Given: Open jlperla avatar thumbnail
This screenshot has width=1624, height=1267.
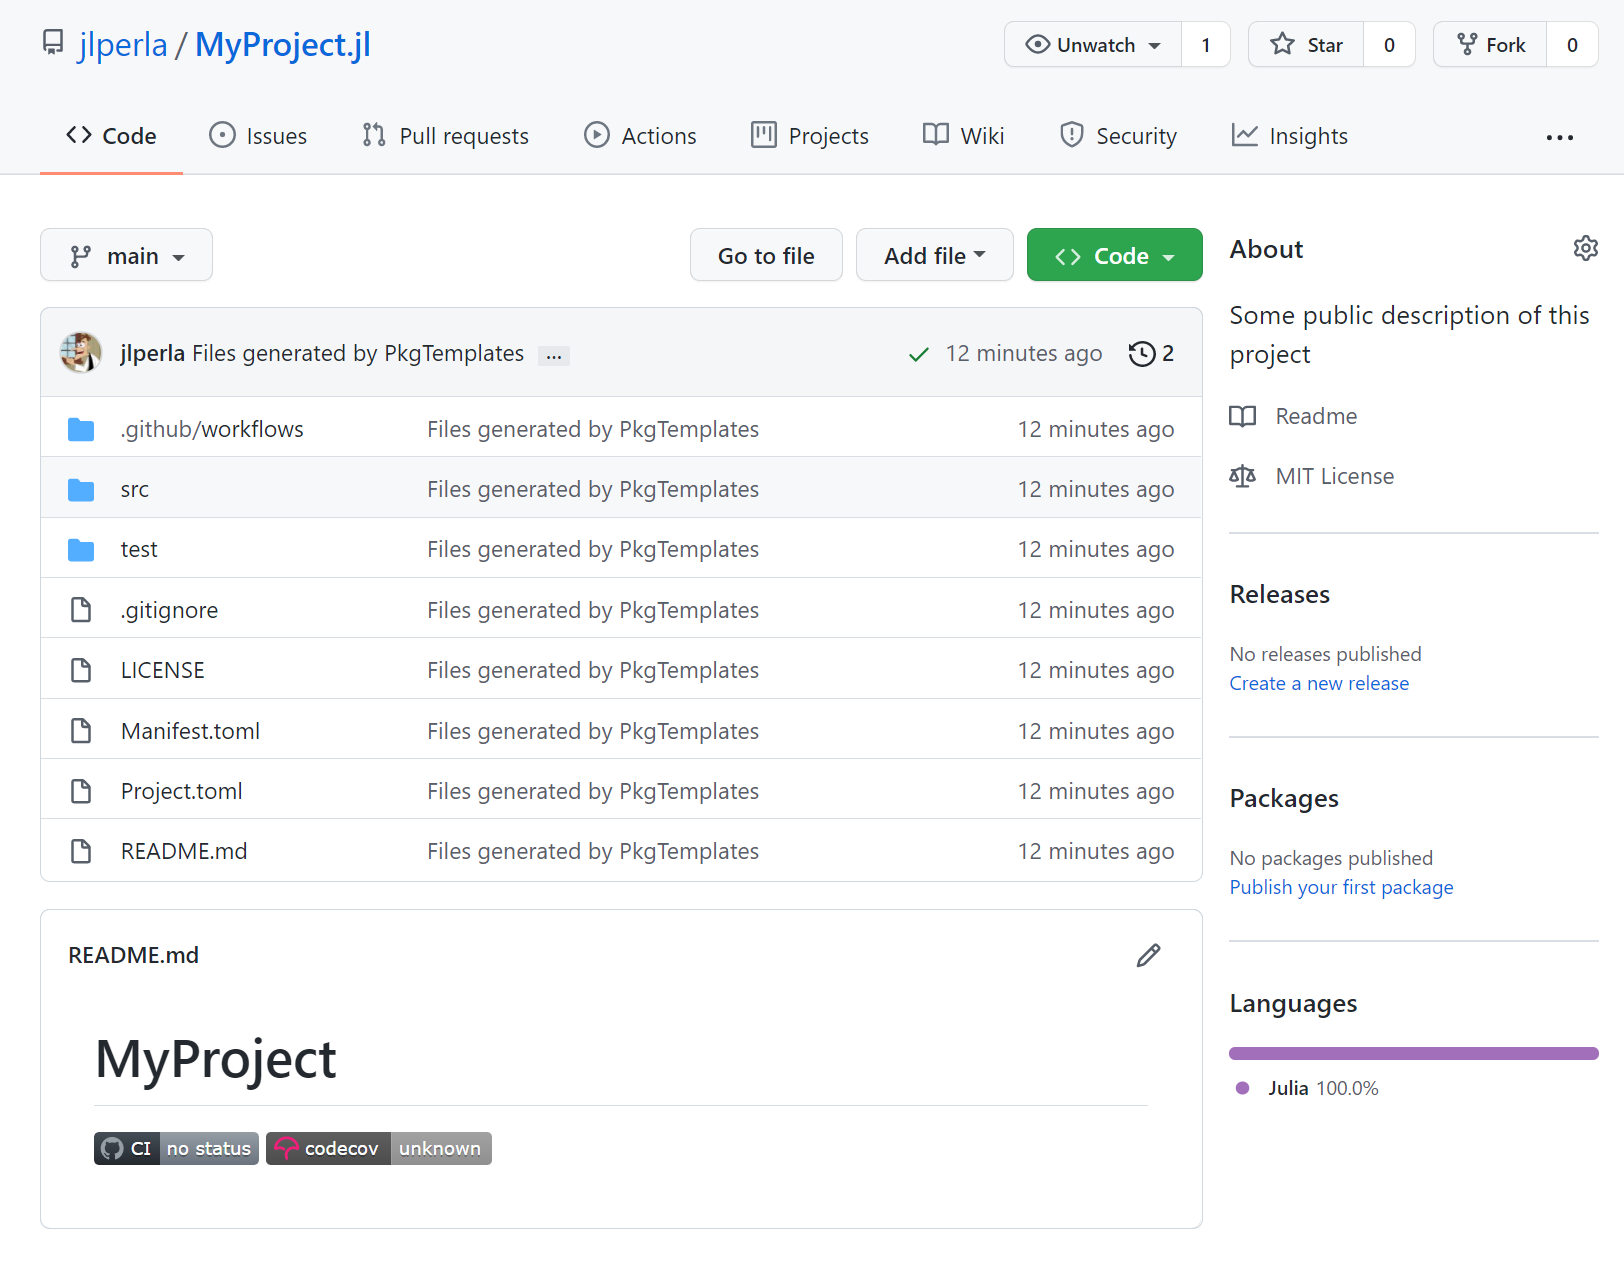Looking at the screenshot, I should [x=81, y=353].
